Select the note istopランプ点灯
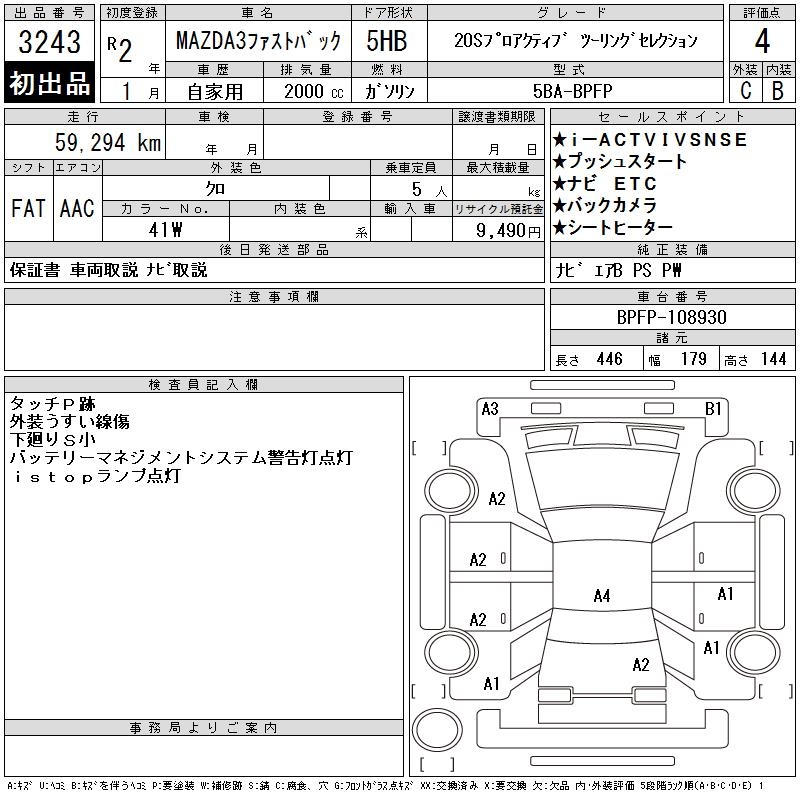The height and width of the screenshot is (800, 800). click(97, 476)
